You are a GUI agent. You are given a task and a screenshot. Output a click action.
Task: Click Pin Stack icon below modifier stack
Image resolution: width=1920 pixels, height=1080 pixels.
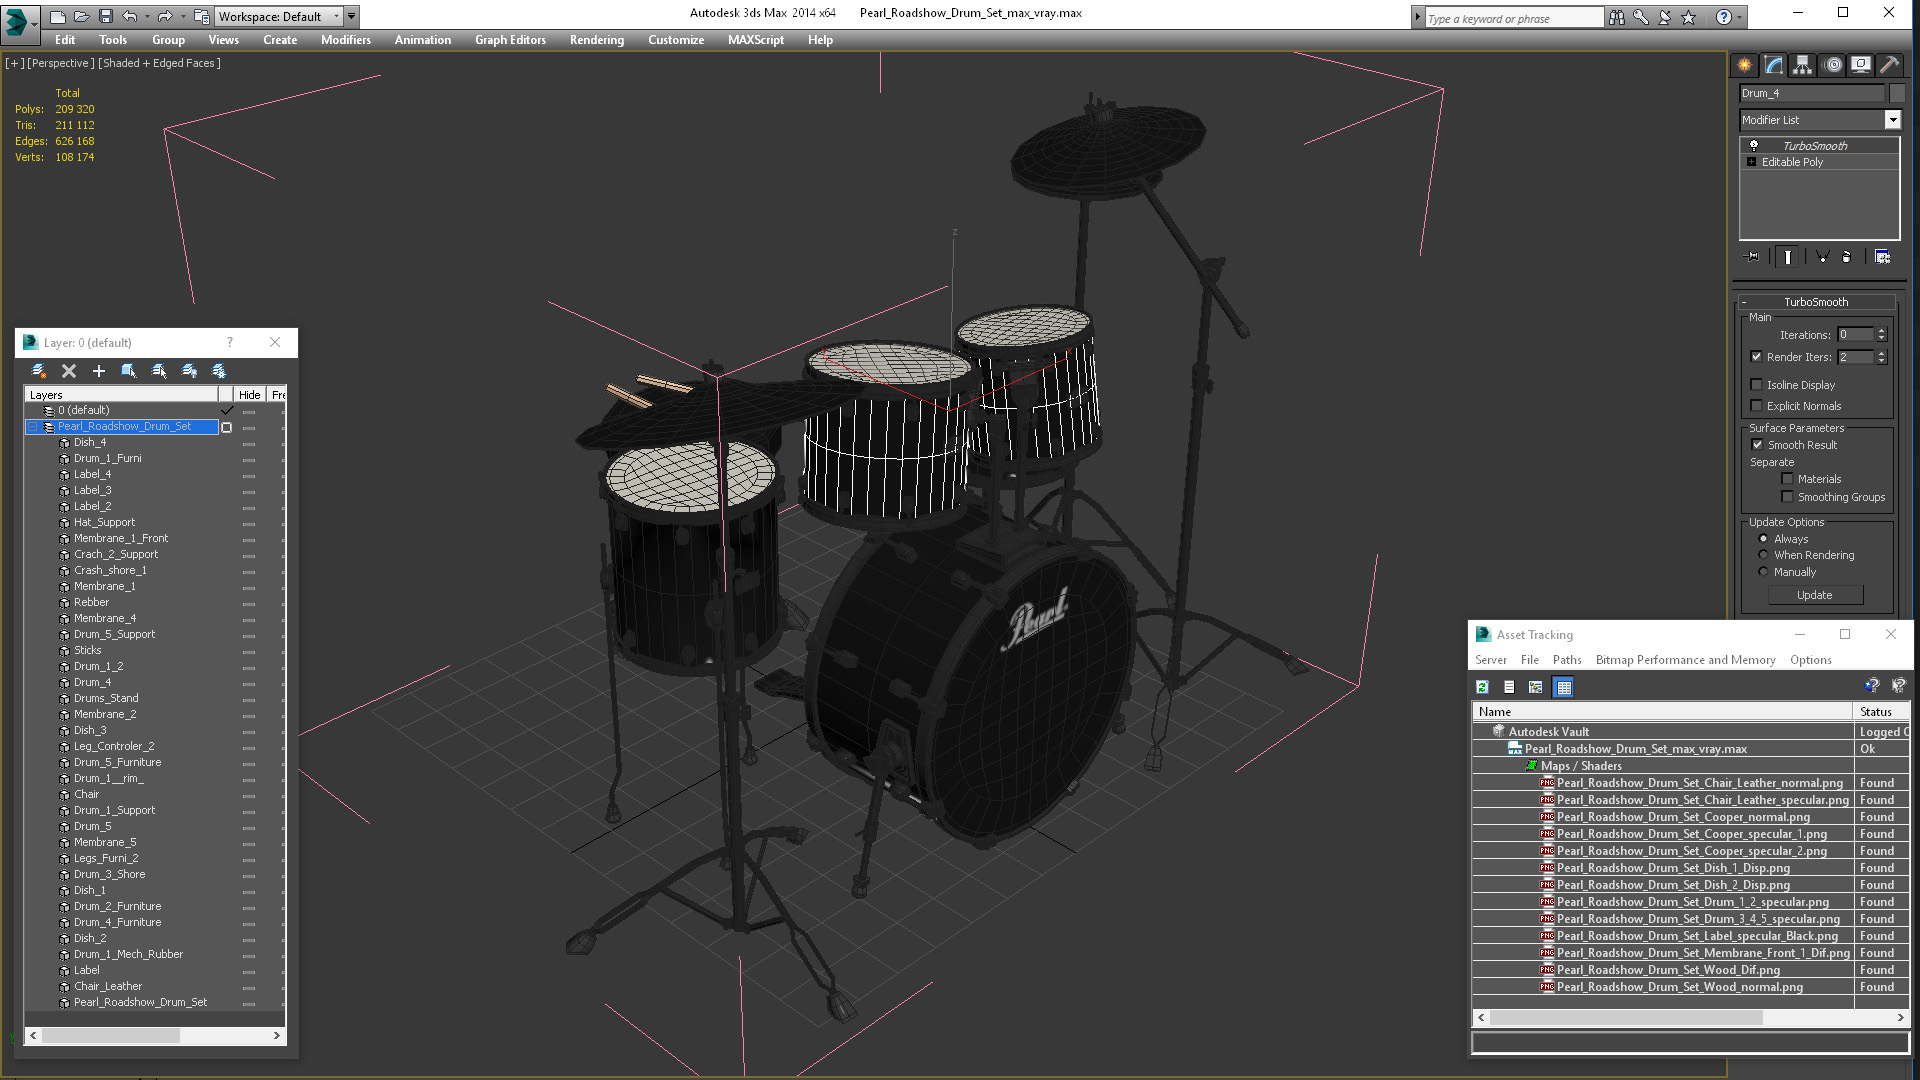[x=1752, y=257]
